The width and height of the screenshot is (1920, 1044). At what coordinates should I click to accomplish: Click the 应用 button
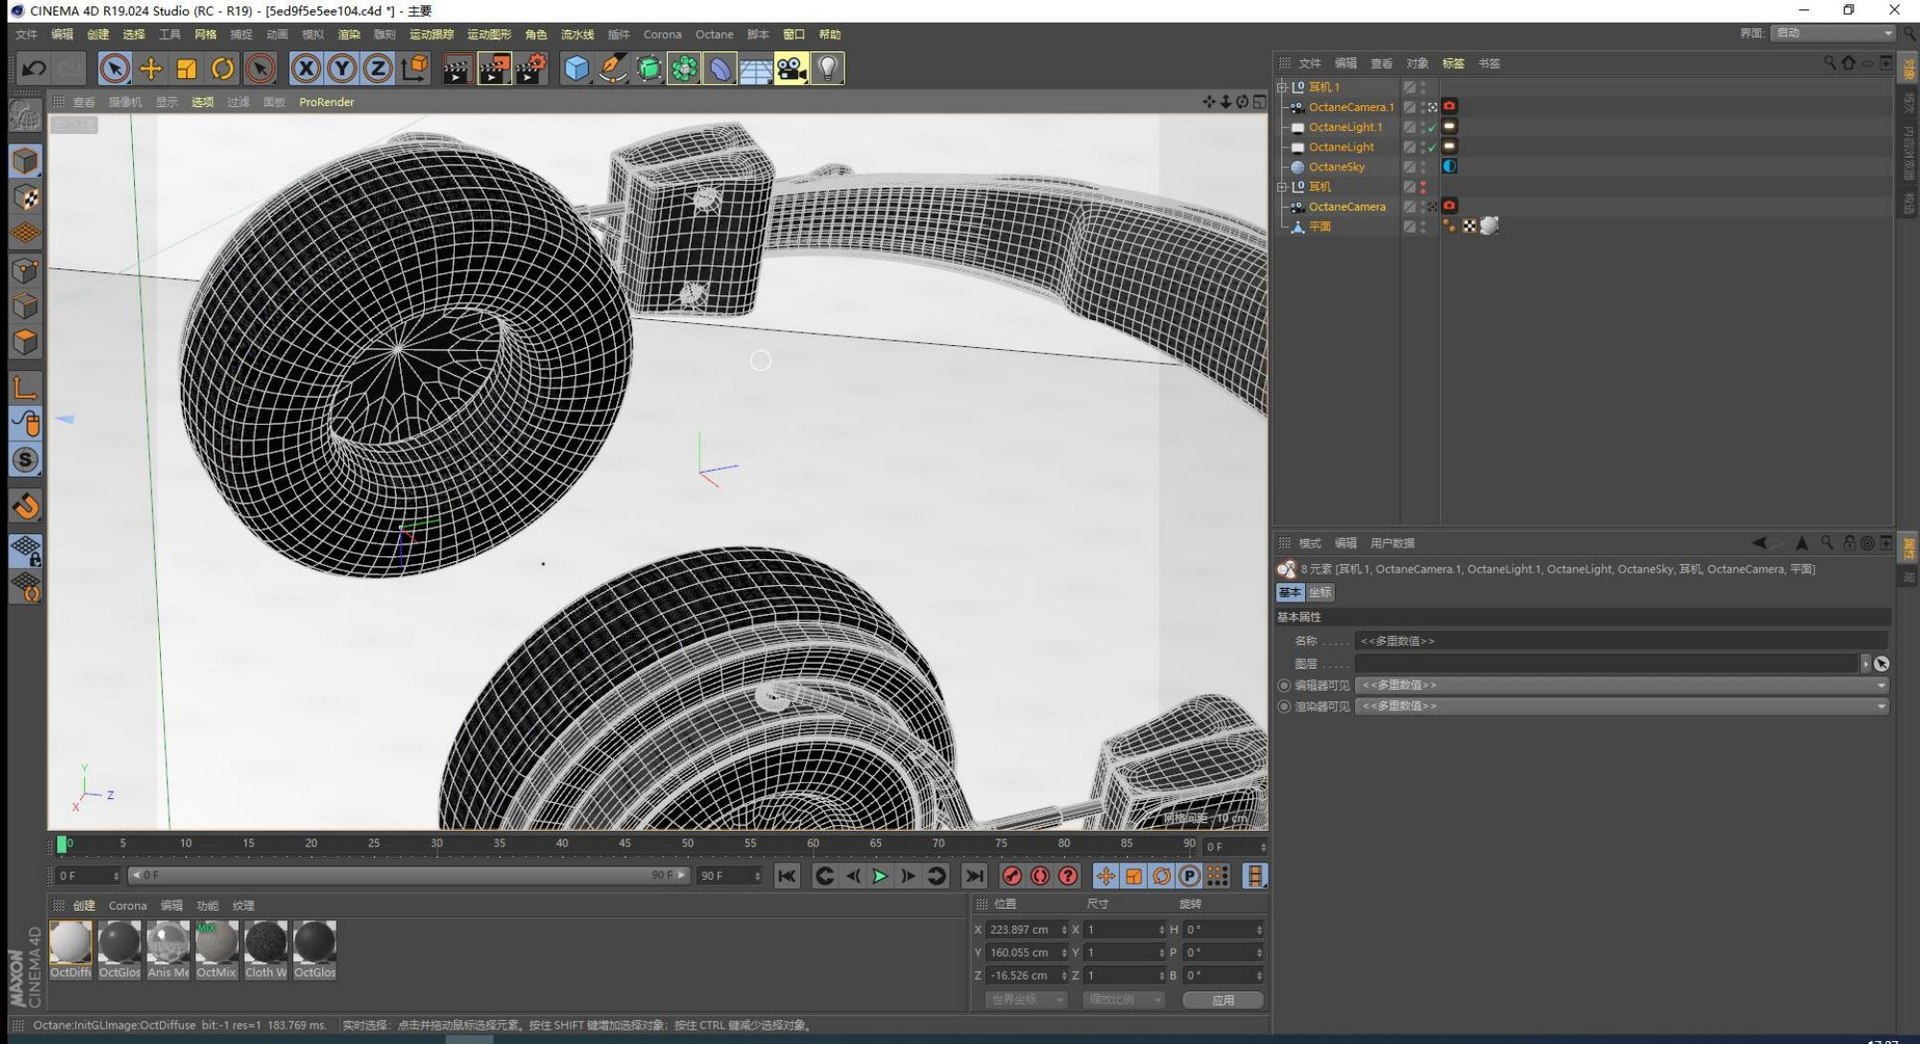coord(1222,1000)
